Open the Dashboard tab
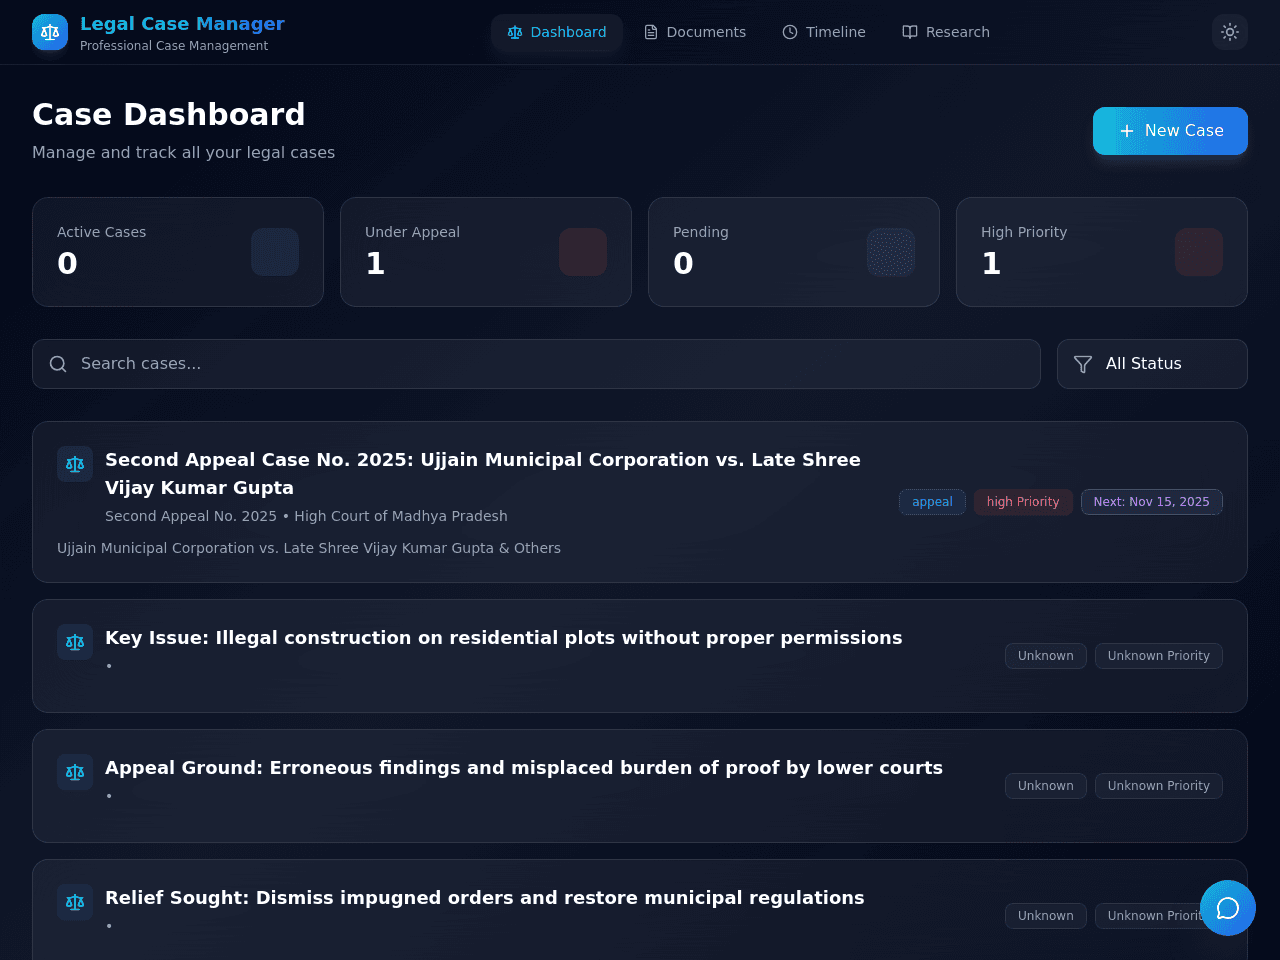1280x960 pixels. coord(557,32)
